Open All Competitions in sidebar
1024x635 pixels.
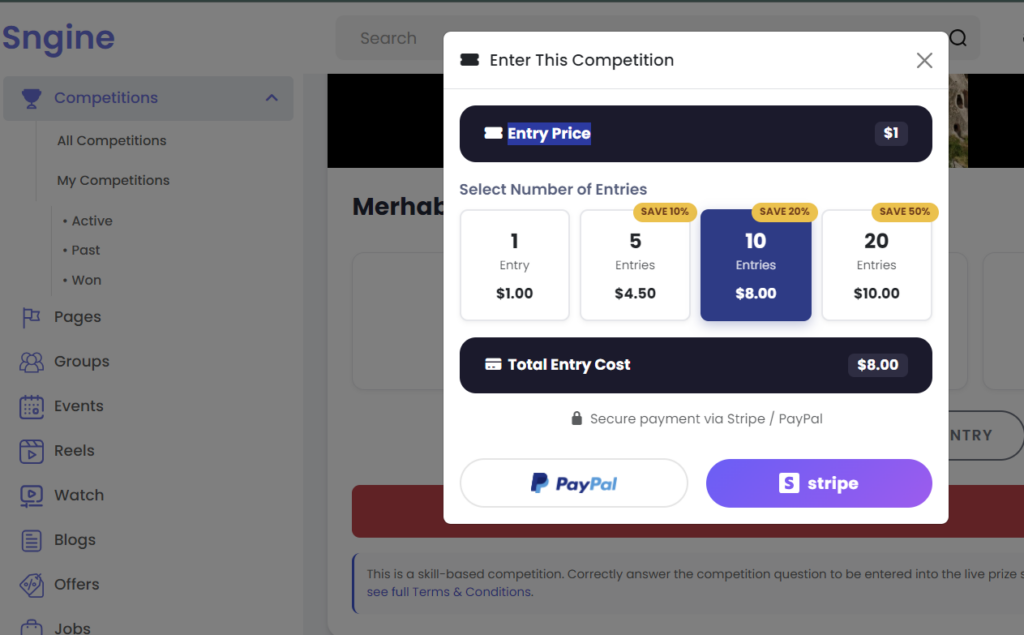[112, 141]
